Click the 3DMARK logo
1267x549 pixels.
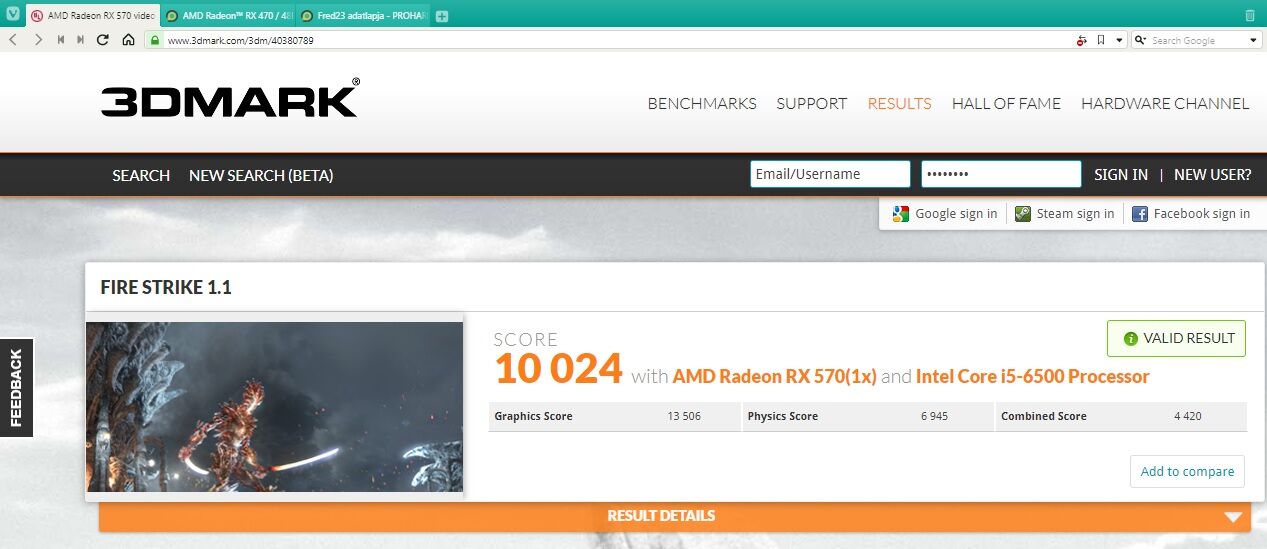[x=229, y=99]
